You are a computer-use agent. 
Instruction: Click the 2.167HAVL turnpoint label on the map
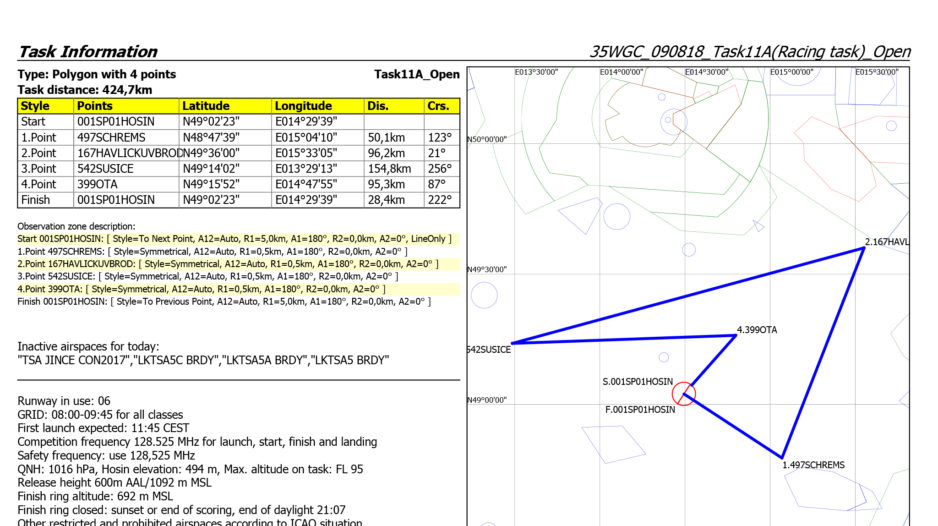click(886, 242)
